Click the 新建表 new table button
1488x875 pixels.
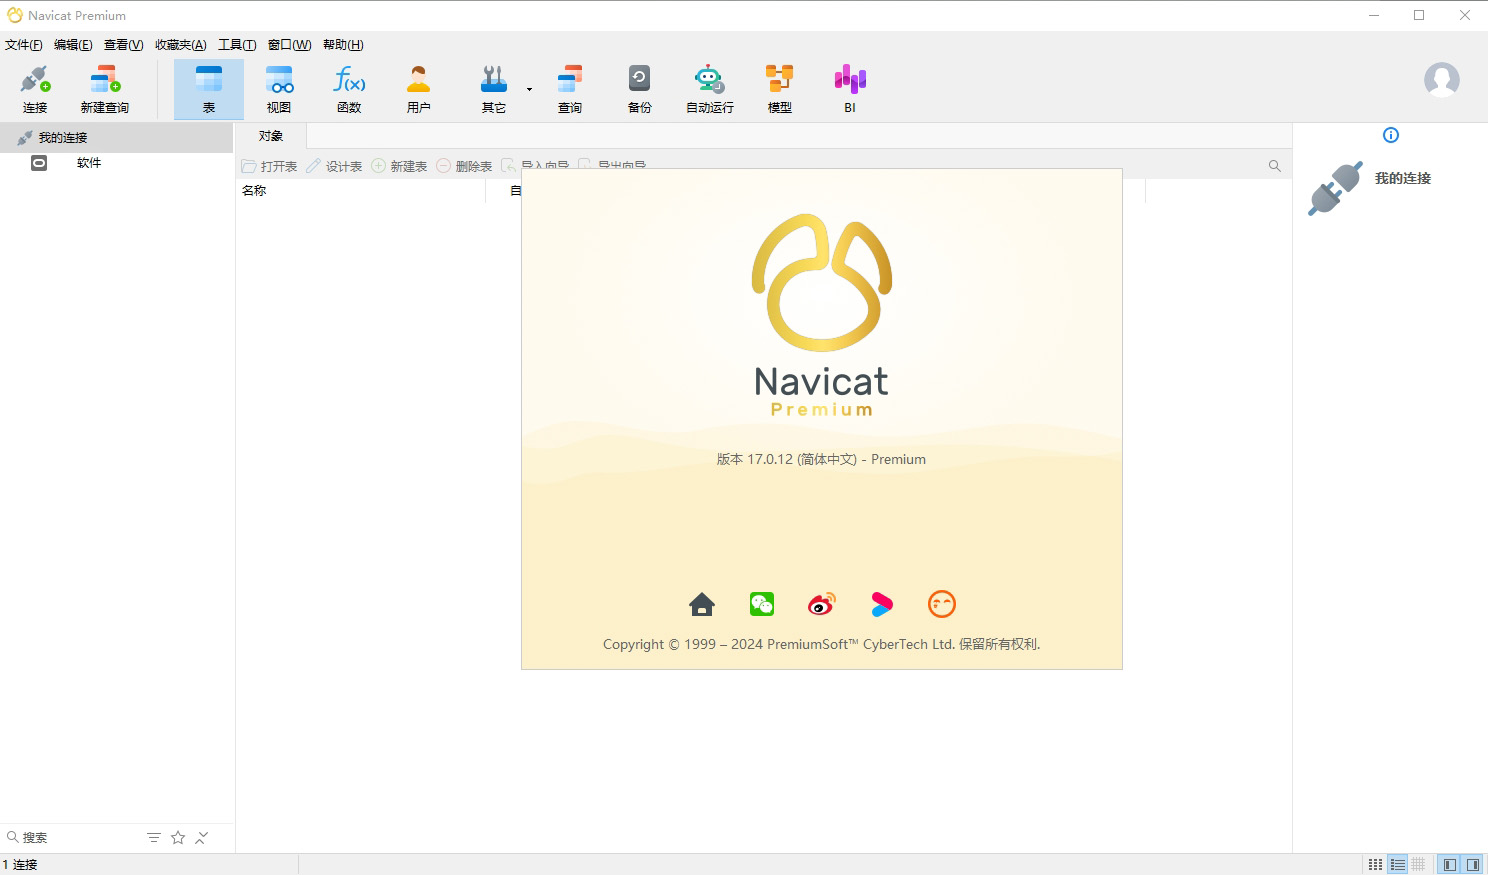[x=399, y=166]
